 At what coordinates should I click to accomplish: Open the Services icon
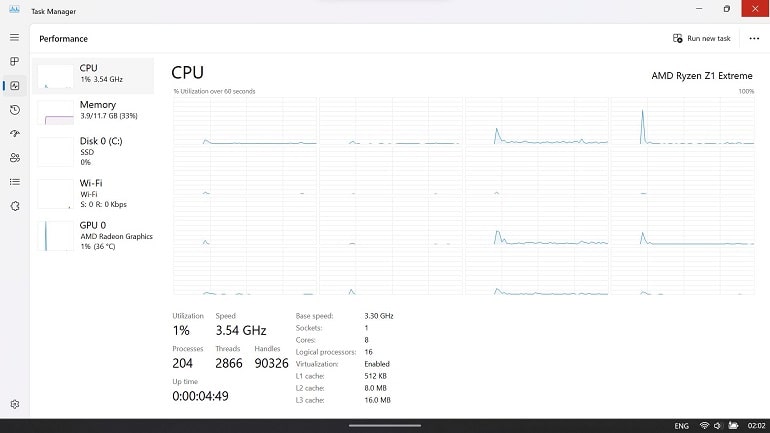[x=15, y=206]
